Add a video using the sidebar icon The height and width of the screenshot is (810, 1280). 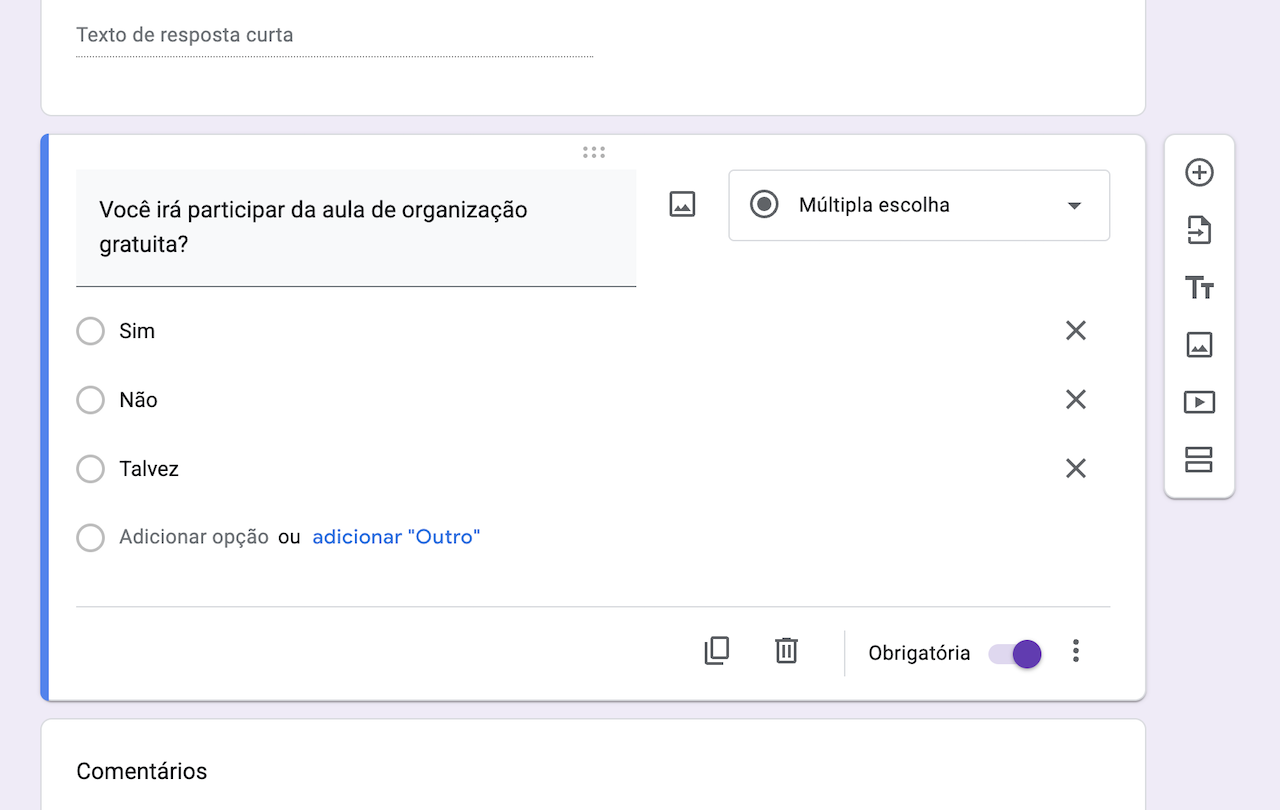[1199, 401]
